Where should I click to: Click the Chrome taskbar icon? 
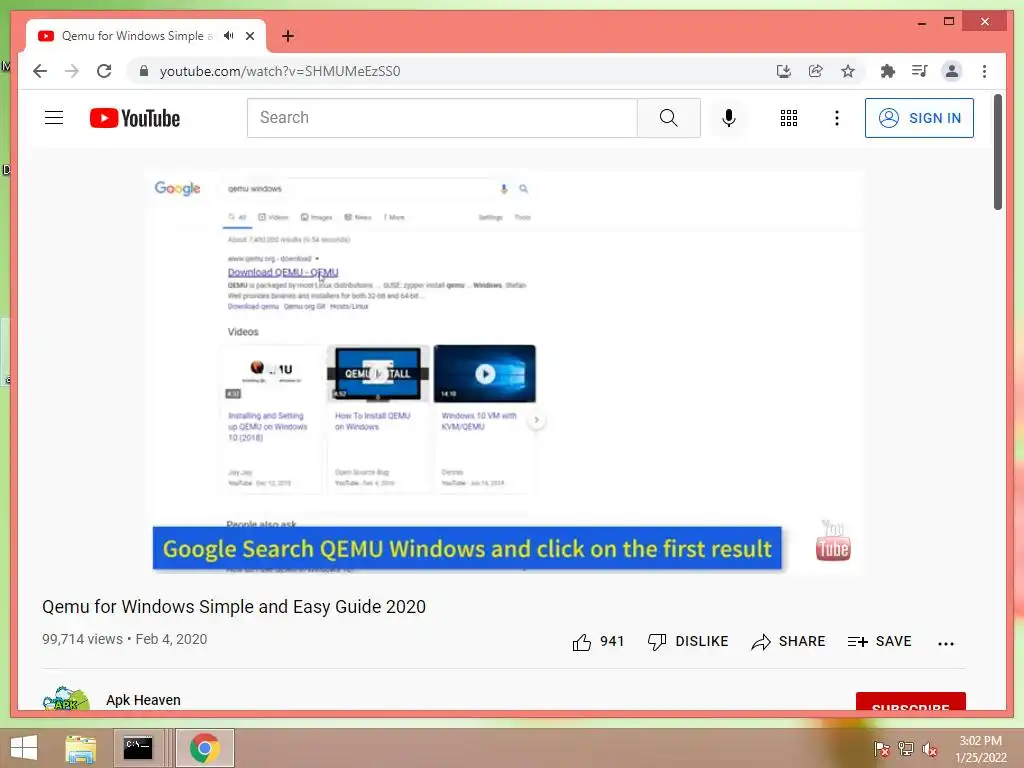click(204, 748)
